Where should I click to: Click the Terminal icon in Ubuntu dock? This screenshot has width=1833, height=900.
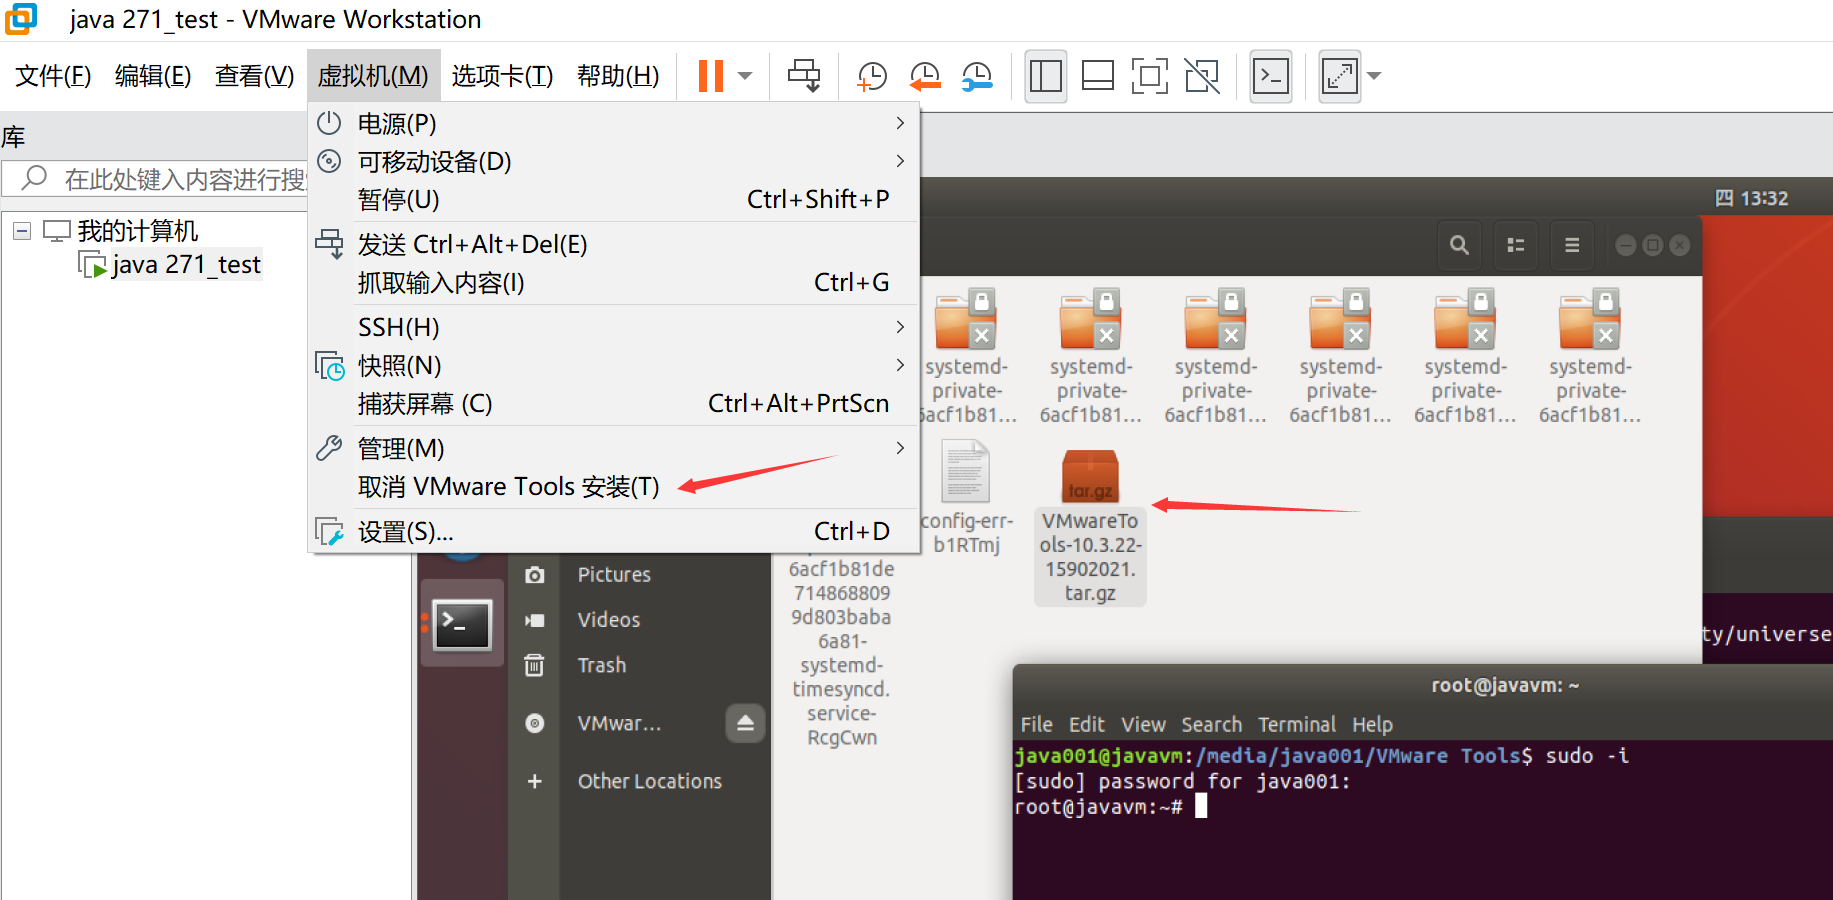[x=462, y=624]
